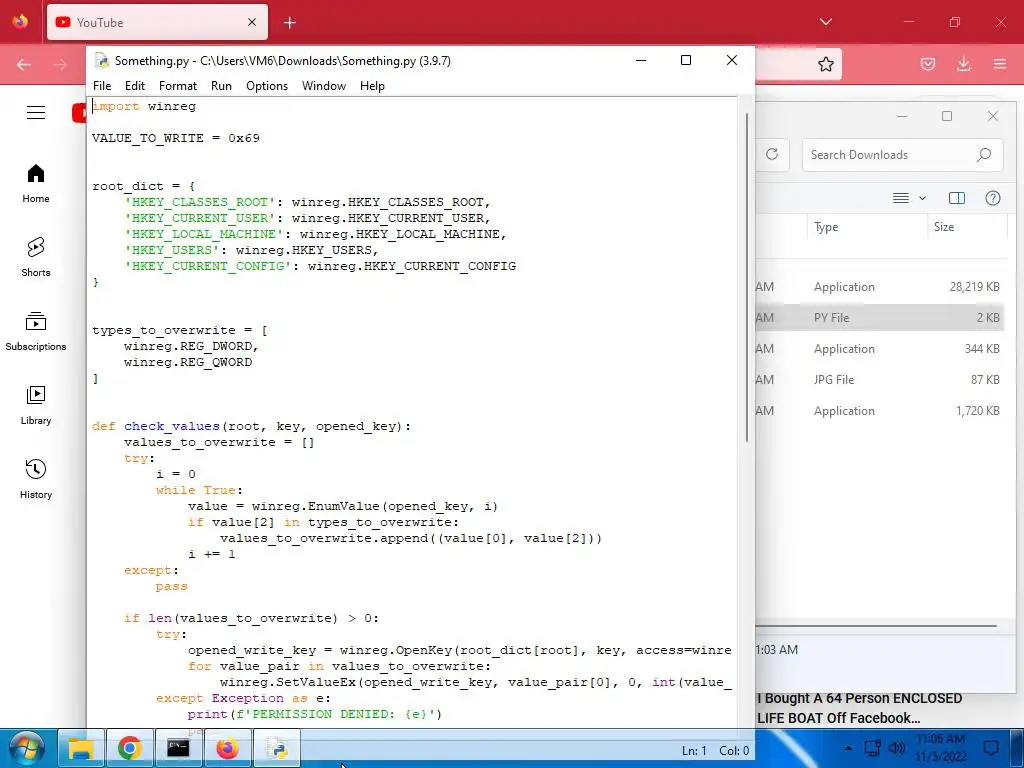Open YouTube Subscriptions
This screenshot has height=768, width=1024.
tap(36, 332)
